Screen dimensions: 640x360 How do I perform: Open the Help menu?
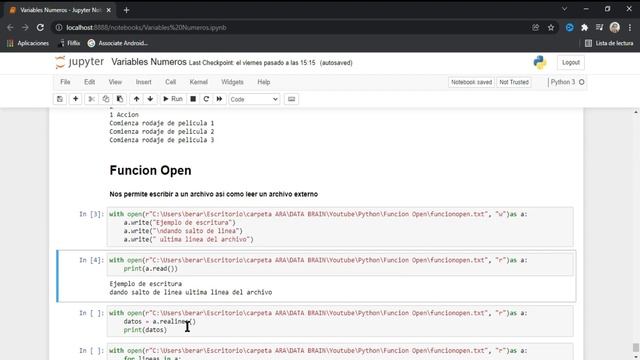pyautogui.click(x=264, y=82)
